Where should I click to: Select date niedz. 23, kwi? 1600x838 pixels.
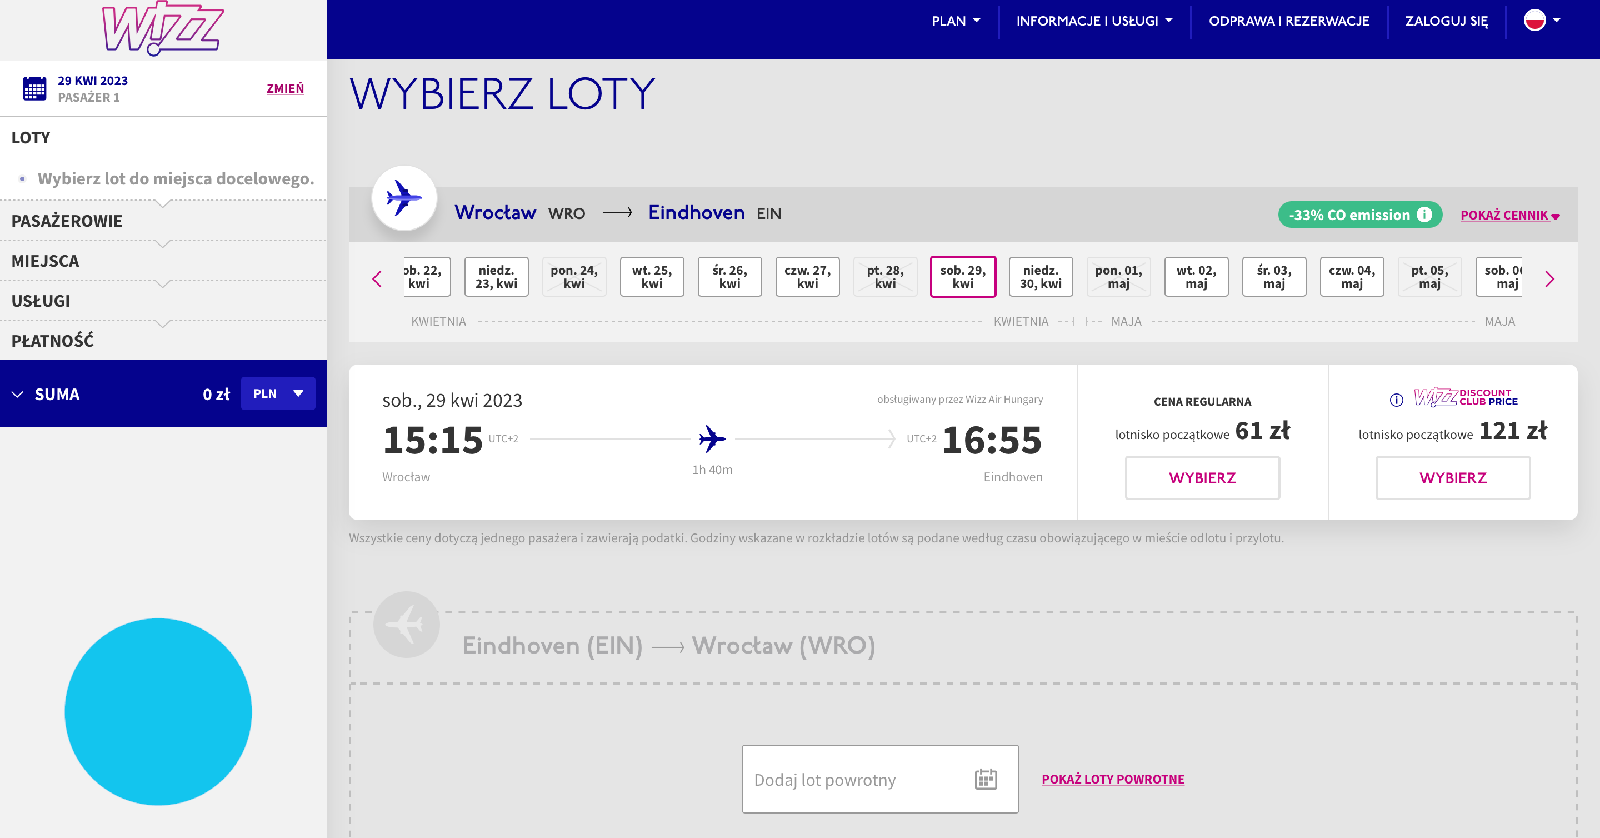pyautogui.click(x=497, y=277)
